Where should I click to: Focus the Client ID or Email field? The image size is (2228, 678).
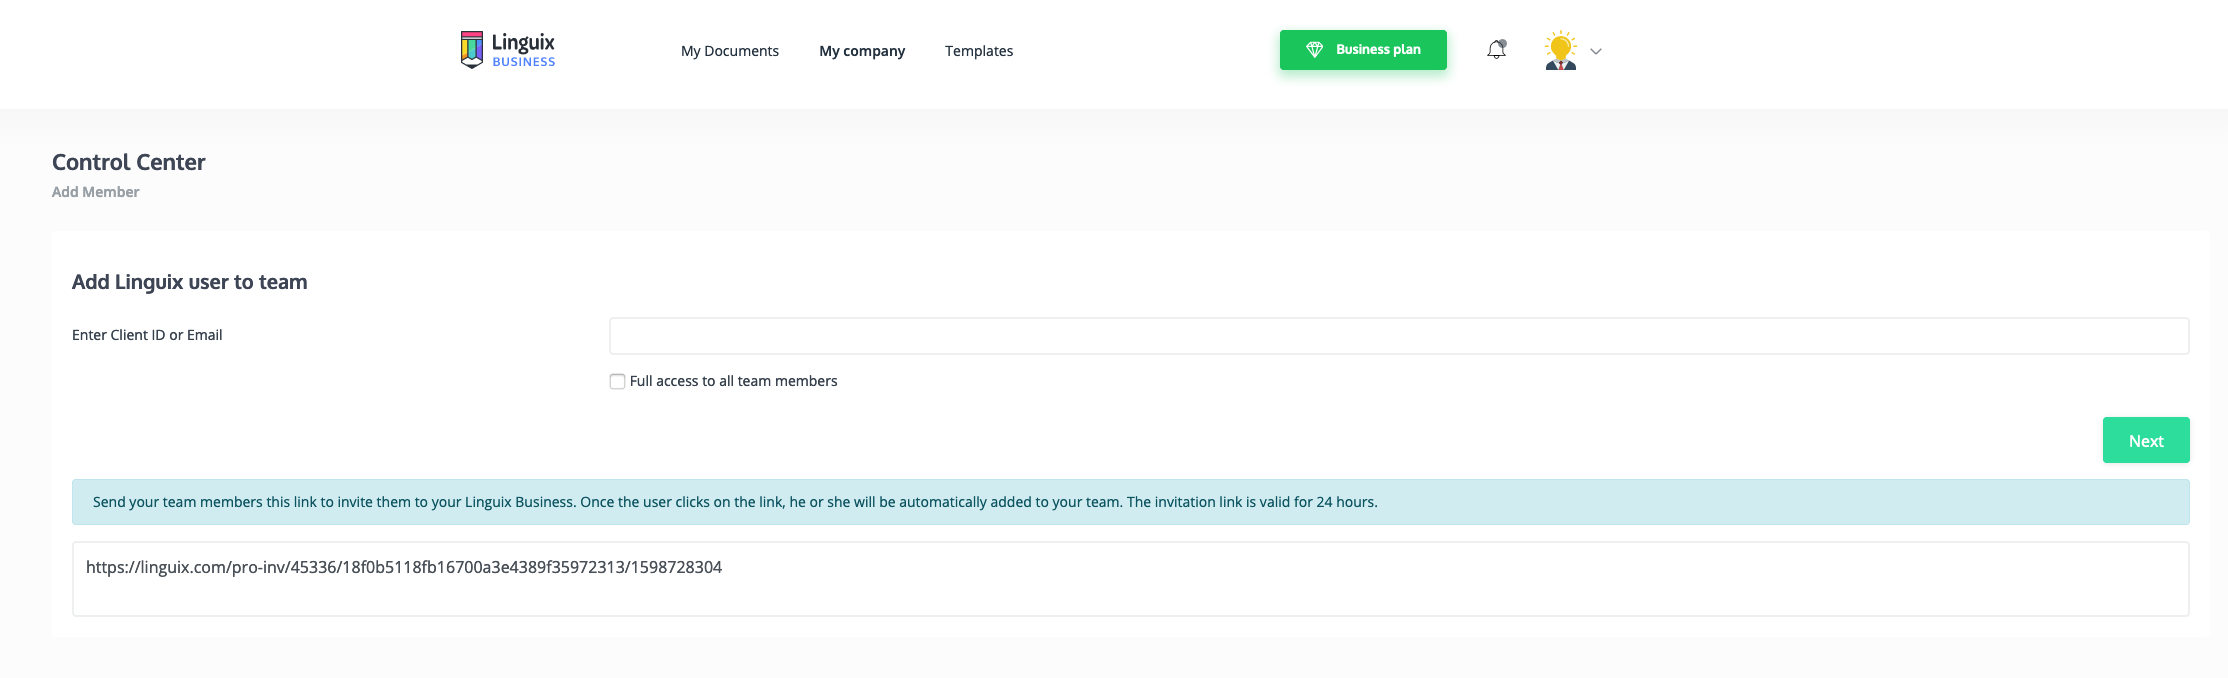(x=1399, y=336)
